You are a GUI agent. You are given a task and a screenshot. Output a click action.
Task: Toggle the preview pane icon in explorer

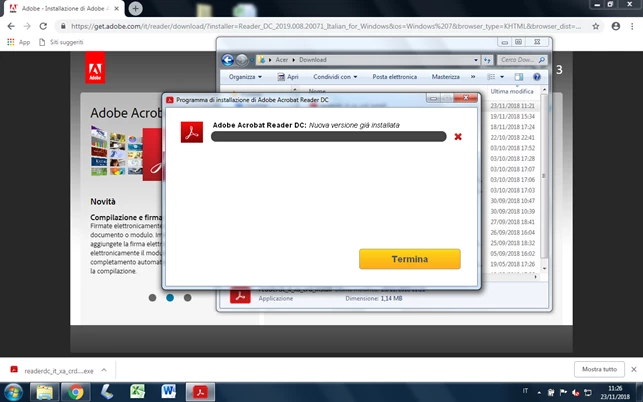point(519,77)
